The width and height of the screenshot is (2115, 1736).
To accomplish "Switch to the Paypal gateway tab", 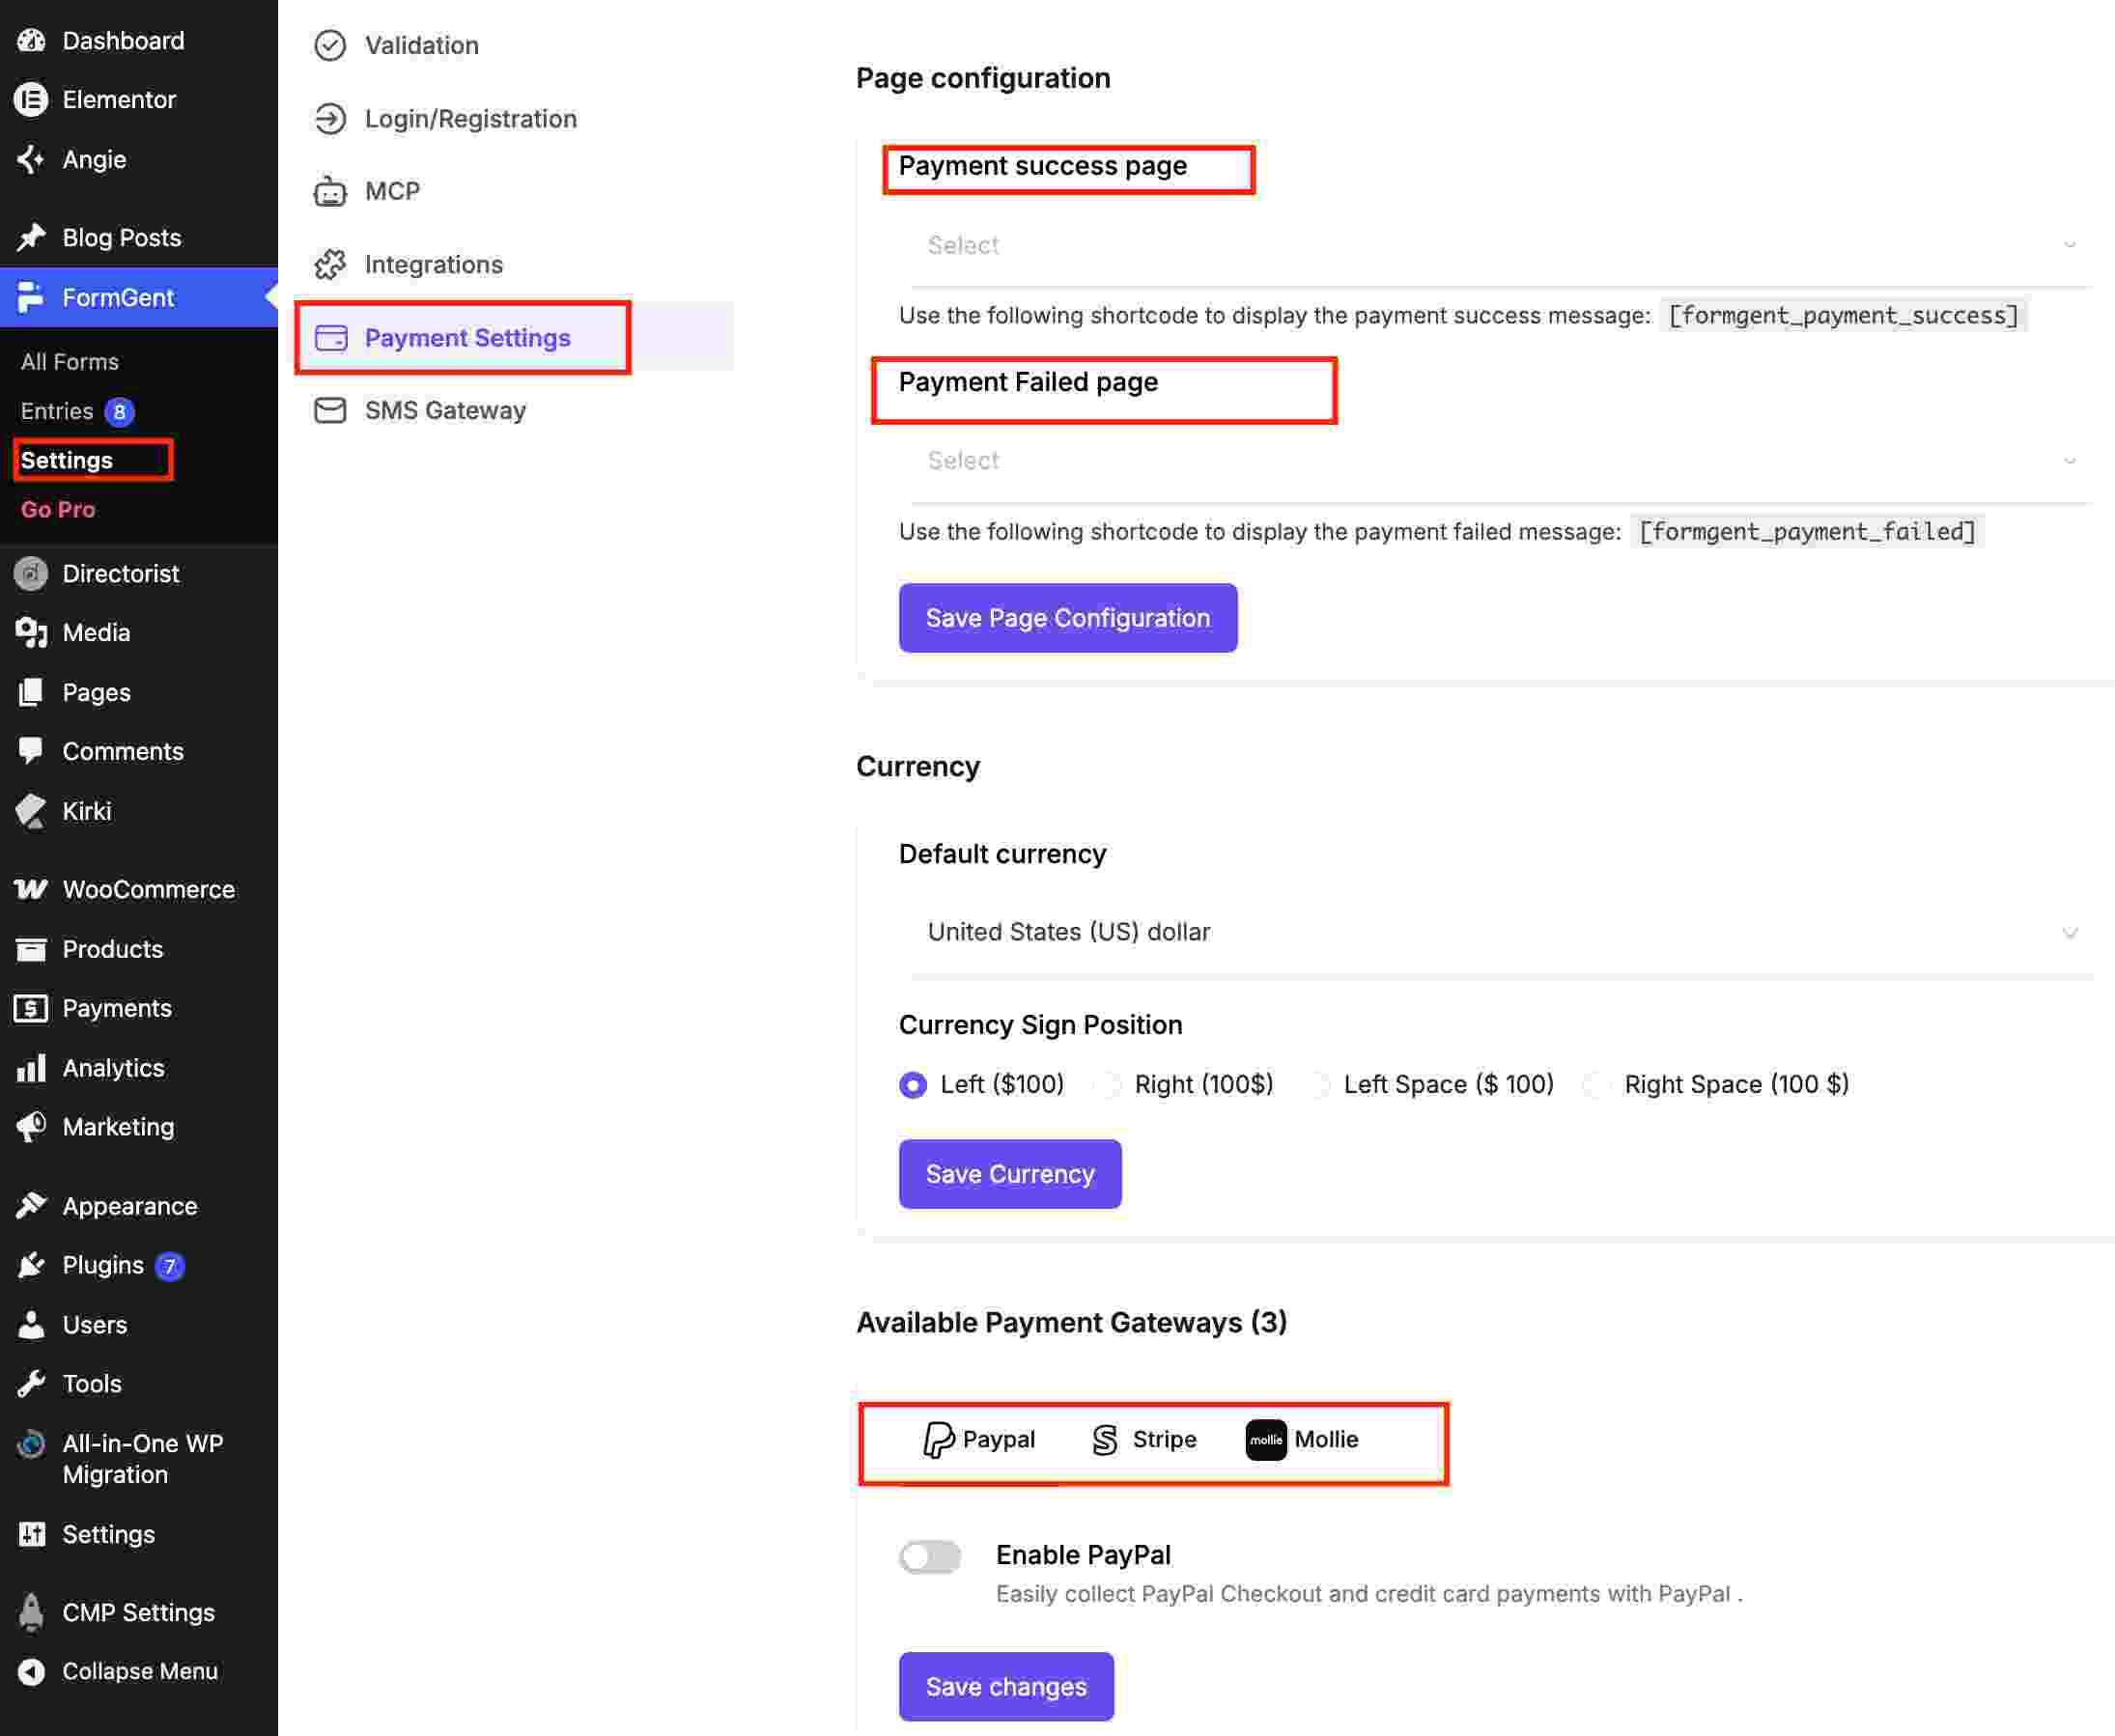I will pyautogui.click(x=979, y=1440).
